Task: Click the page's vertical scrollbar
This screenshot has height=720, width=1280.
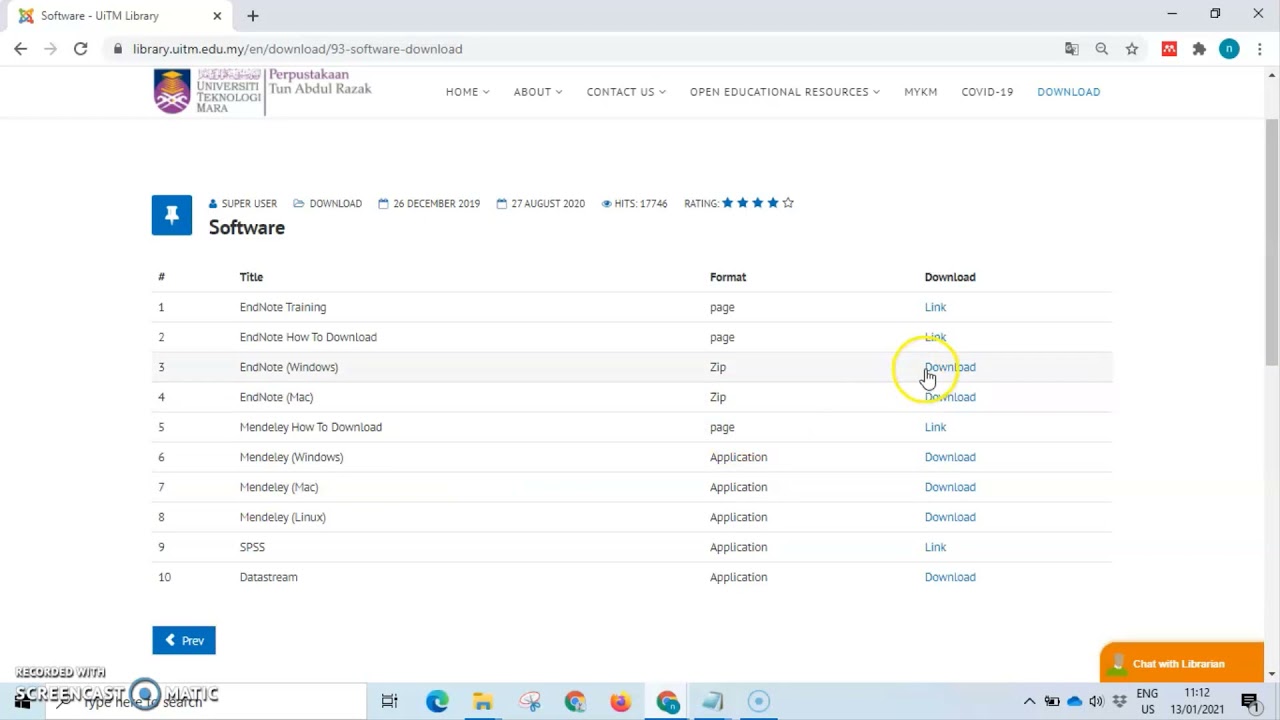Action: [x=1272, y=240]
